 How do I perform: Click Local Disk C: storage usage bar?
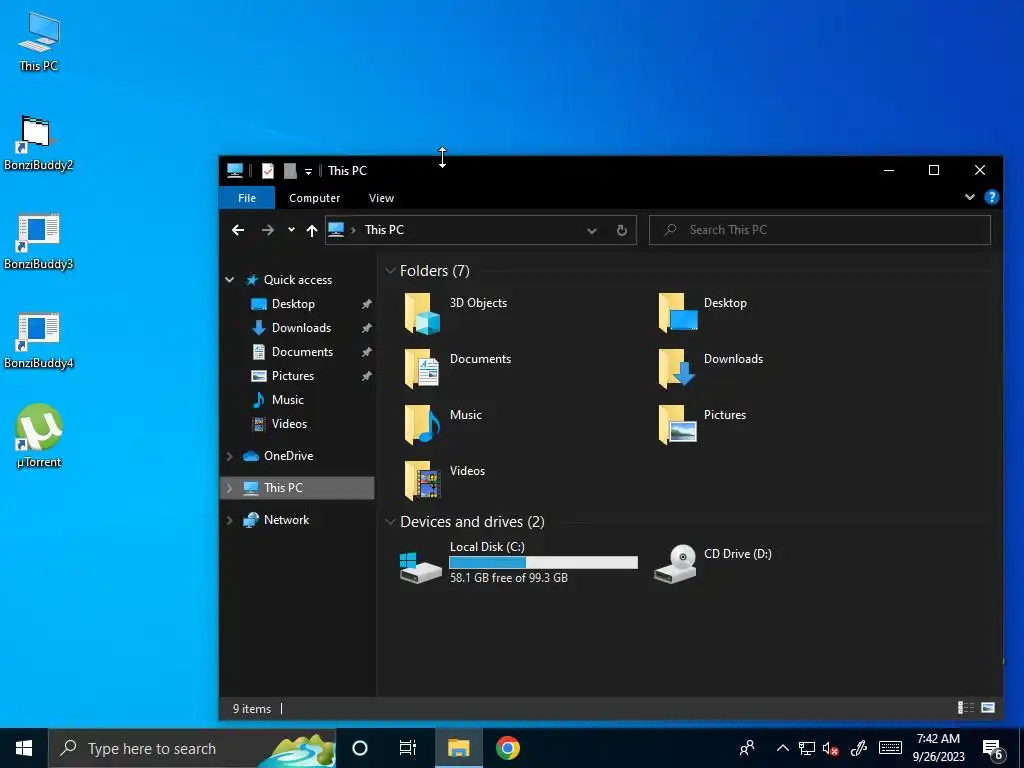(x=543, y=562)
